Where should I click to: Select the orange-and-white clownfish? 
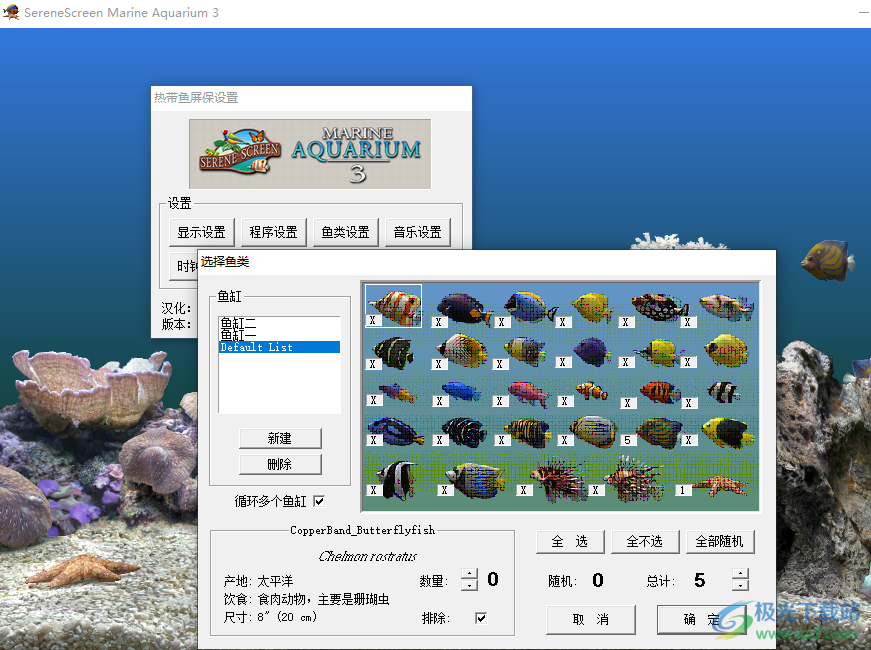[591, 391]
